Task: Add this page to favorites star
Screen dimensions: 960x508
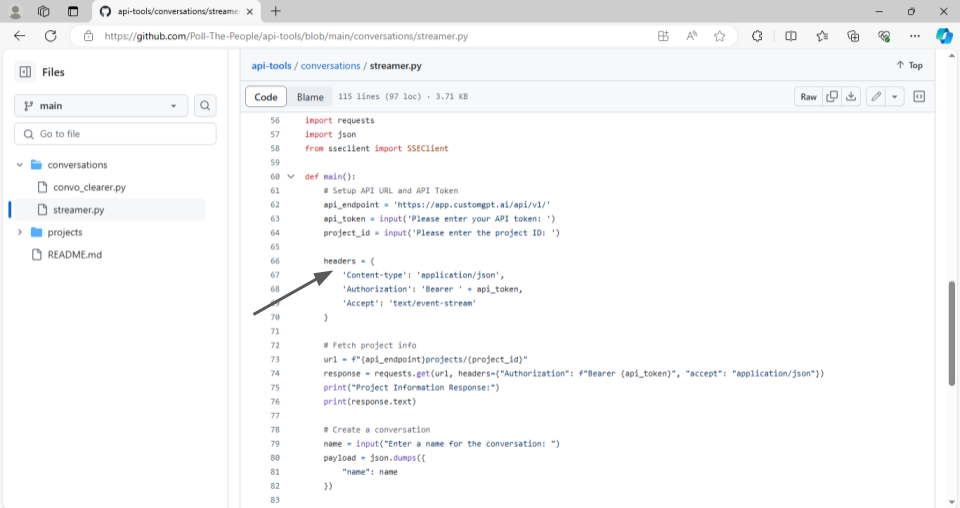Action: (719, 36)
